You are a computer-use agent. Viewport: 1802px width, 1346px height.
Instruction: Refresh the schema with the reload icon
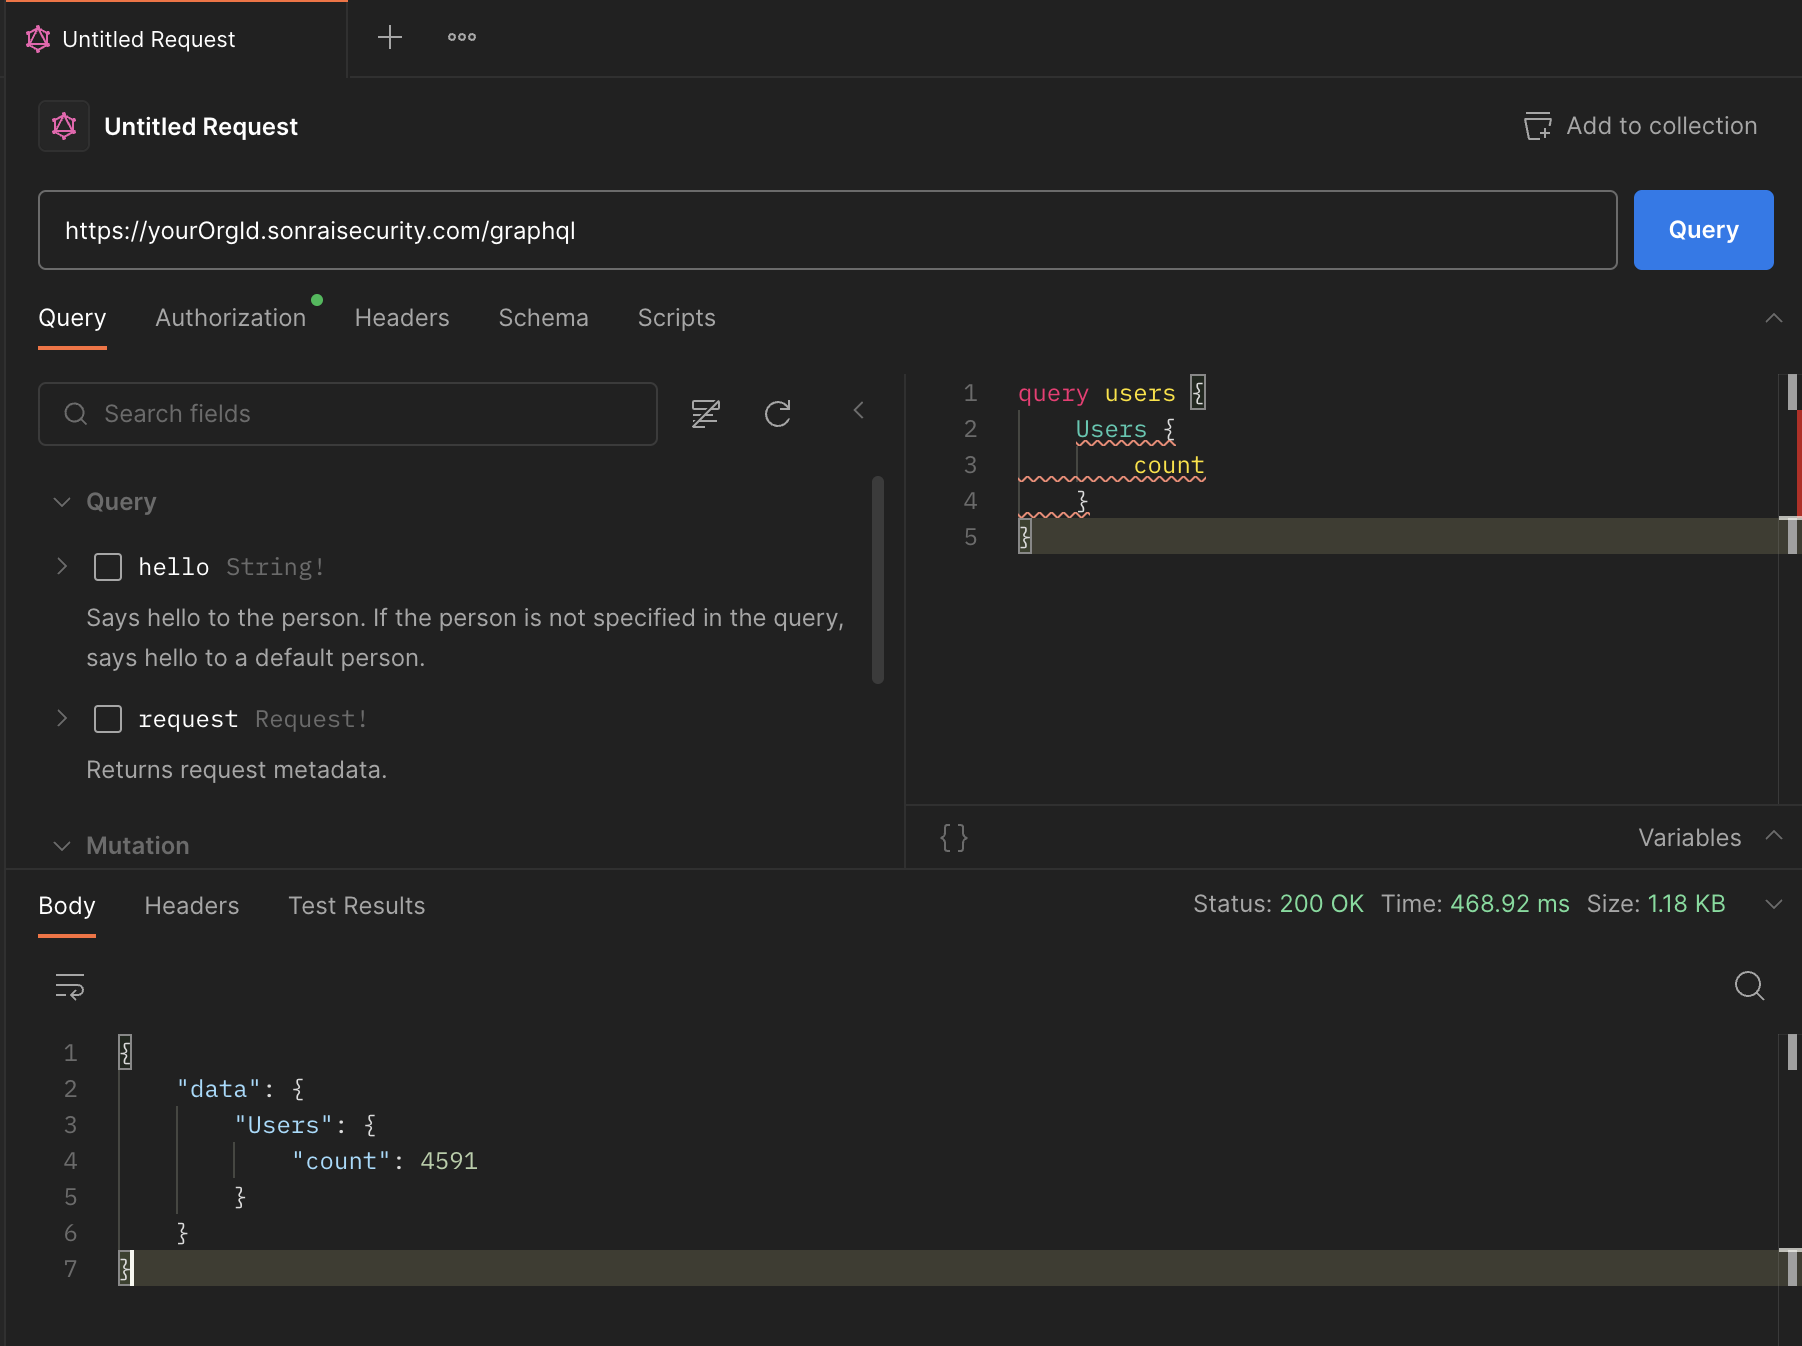[777, 413]
